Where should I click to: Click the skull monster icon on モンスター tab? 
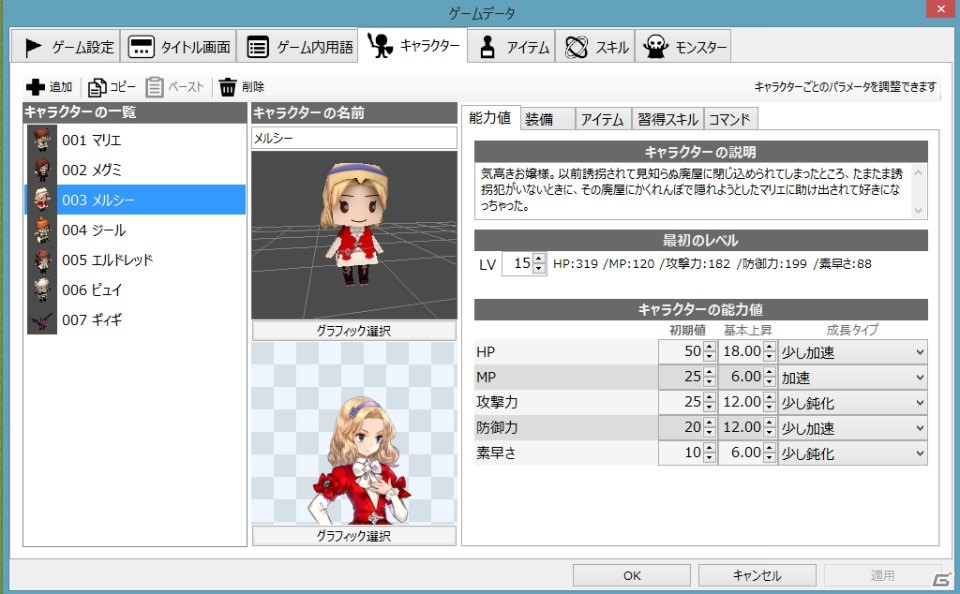tap(655, 47)
